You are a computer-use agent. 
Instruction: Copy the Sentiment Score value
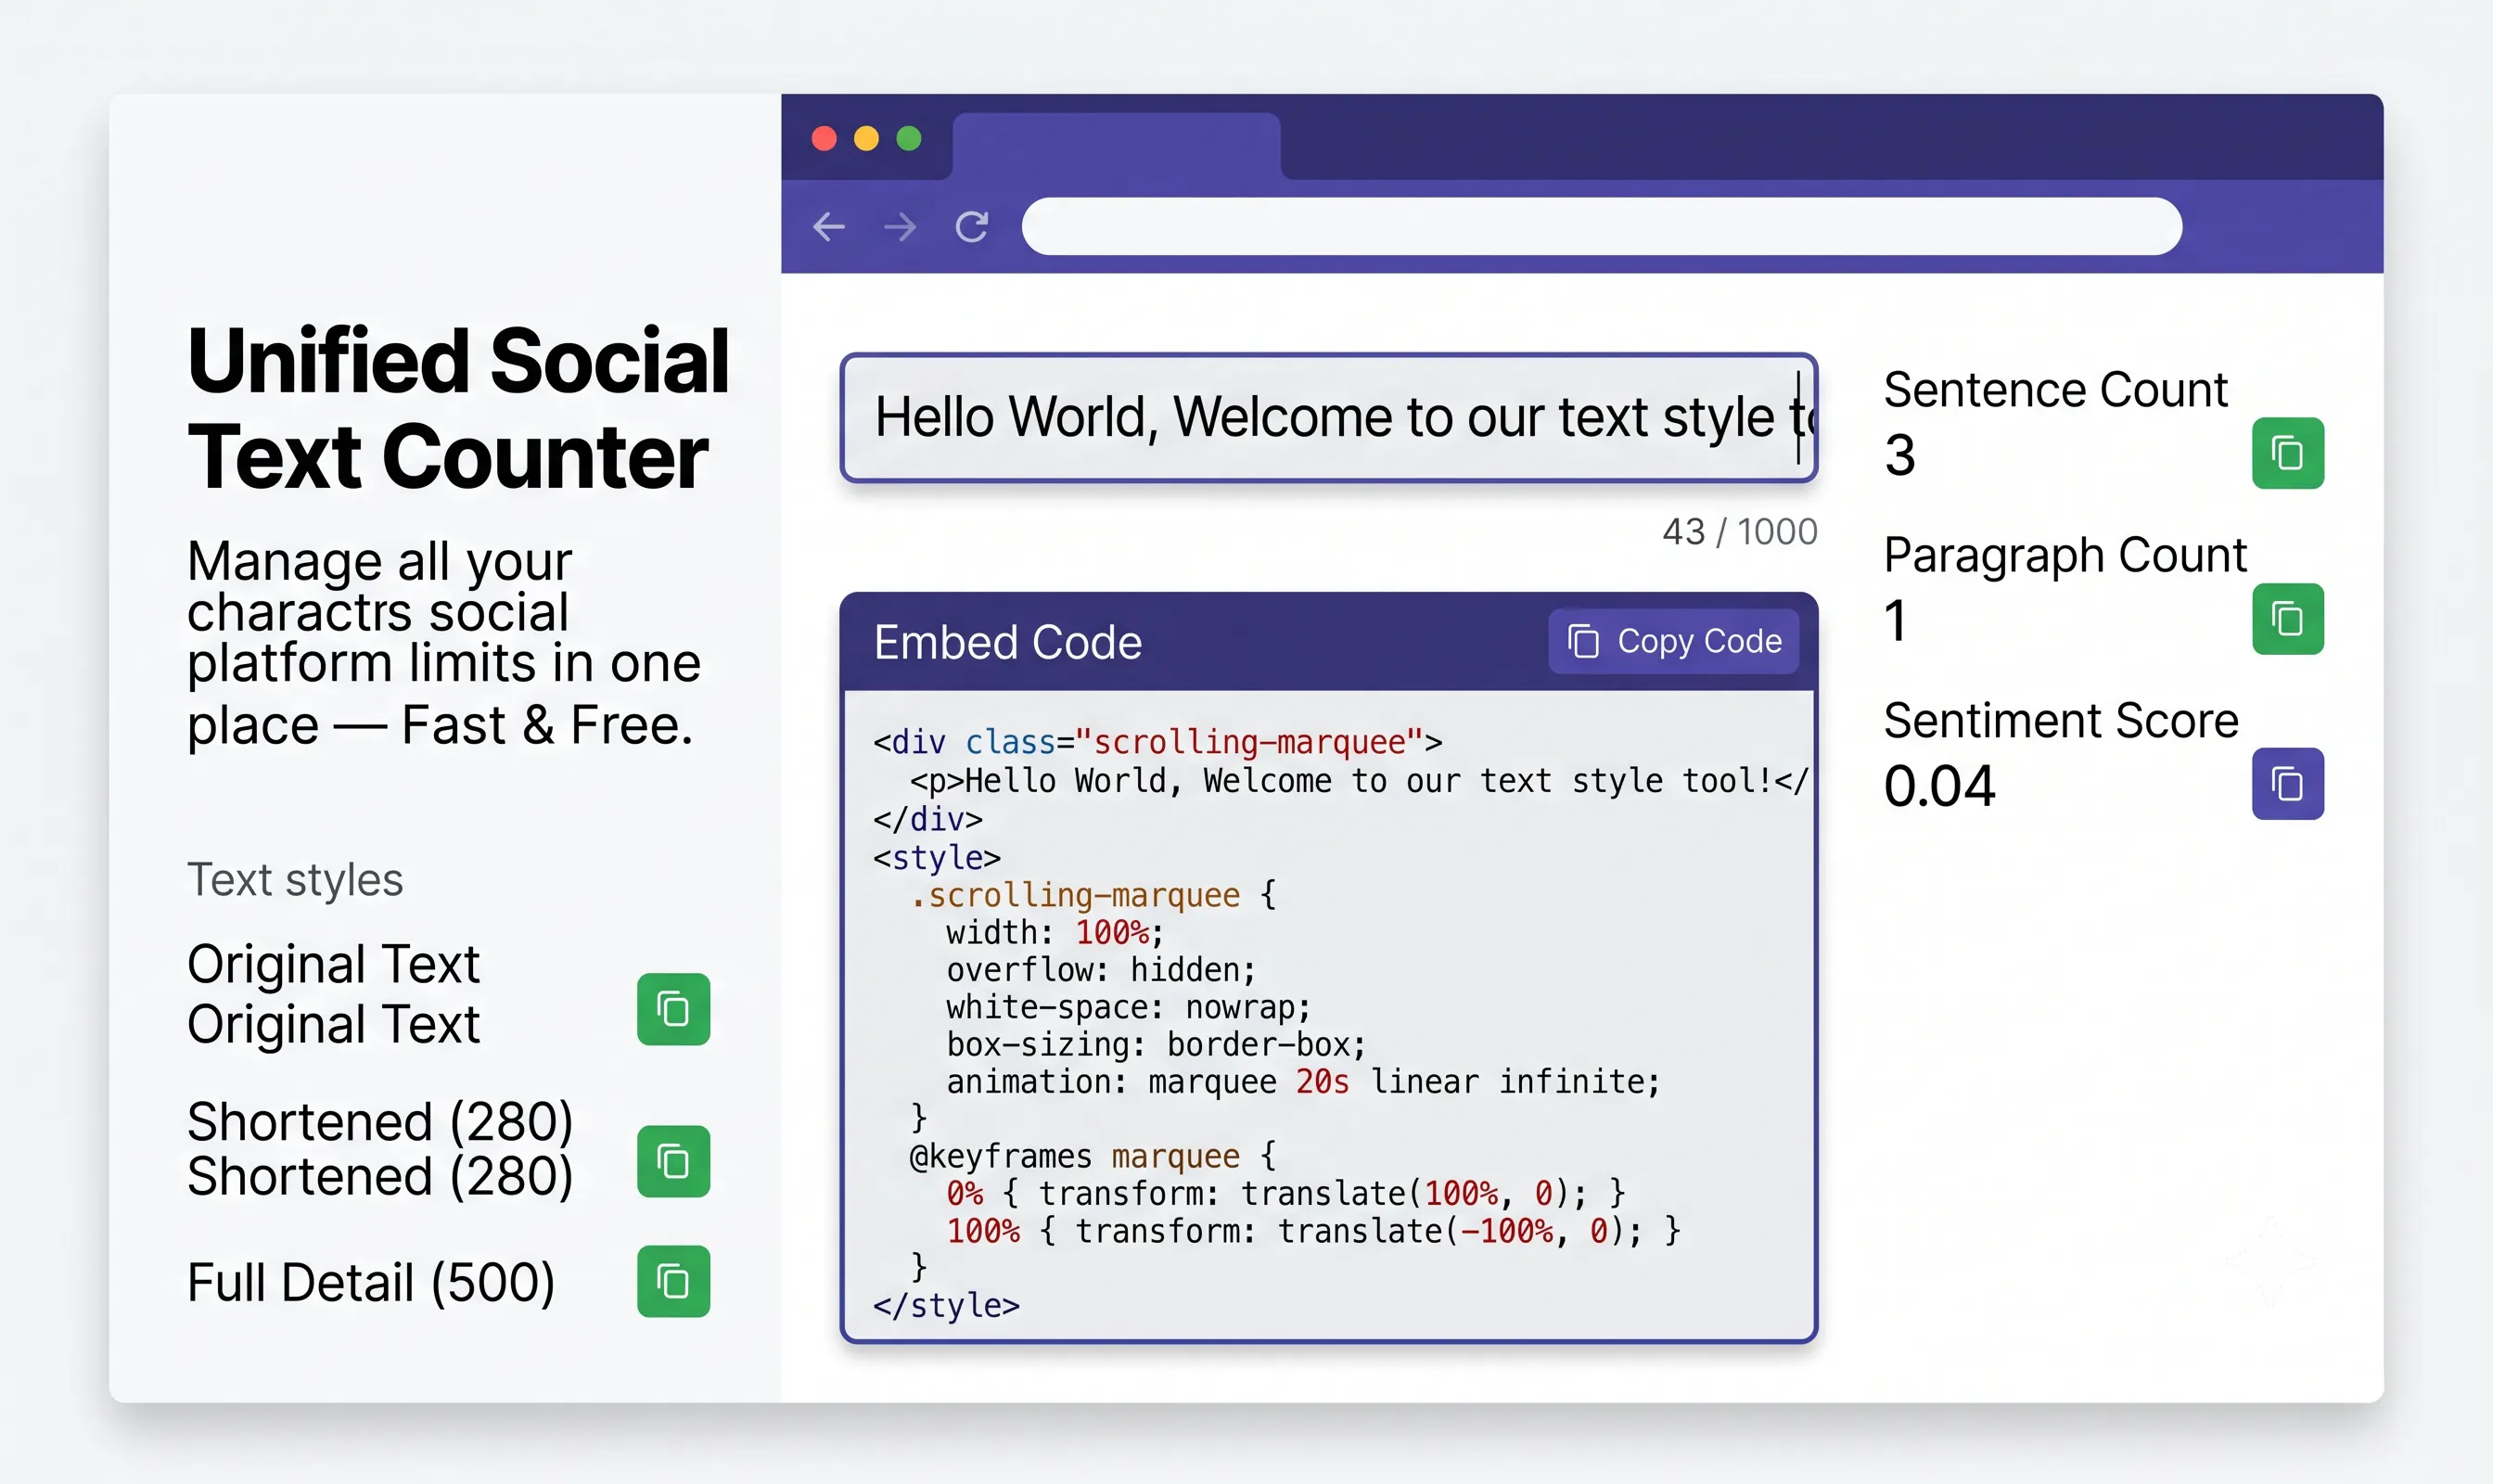(2287, 783)
